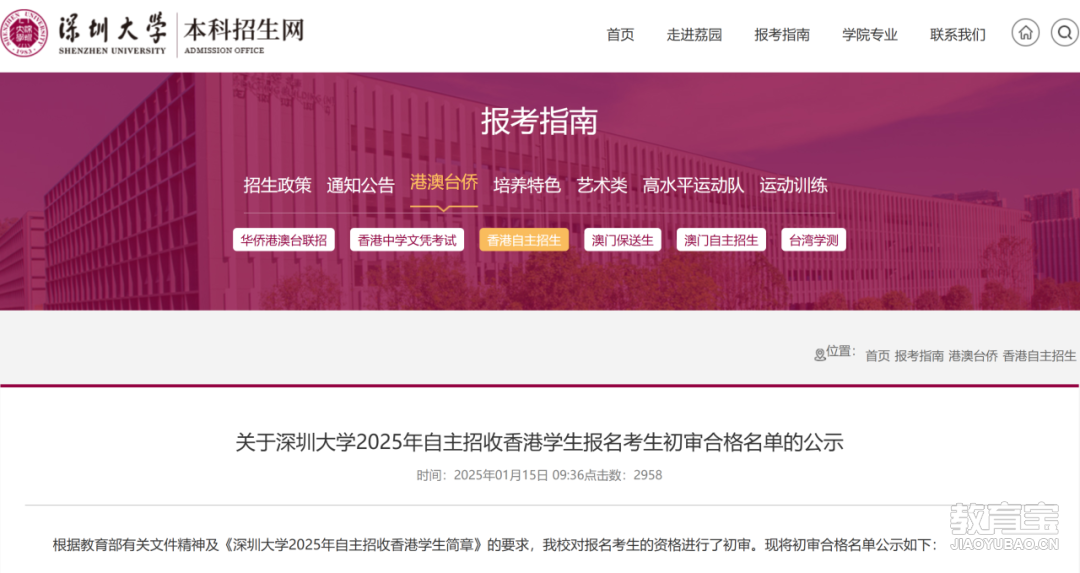Open 学院专业 navigation item
This screenshot has height=573, width=1080.
coord(870,34)
